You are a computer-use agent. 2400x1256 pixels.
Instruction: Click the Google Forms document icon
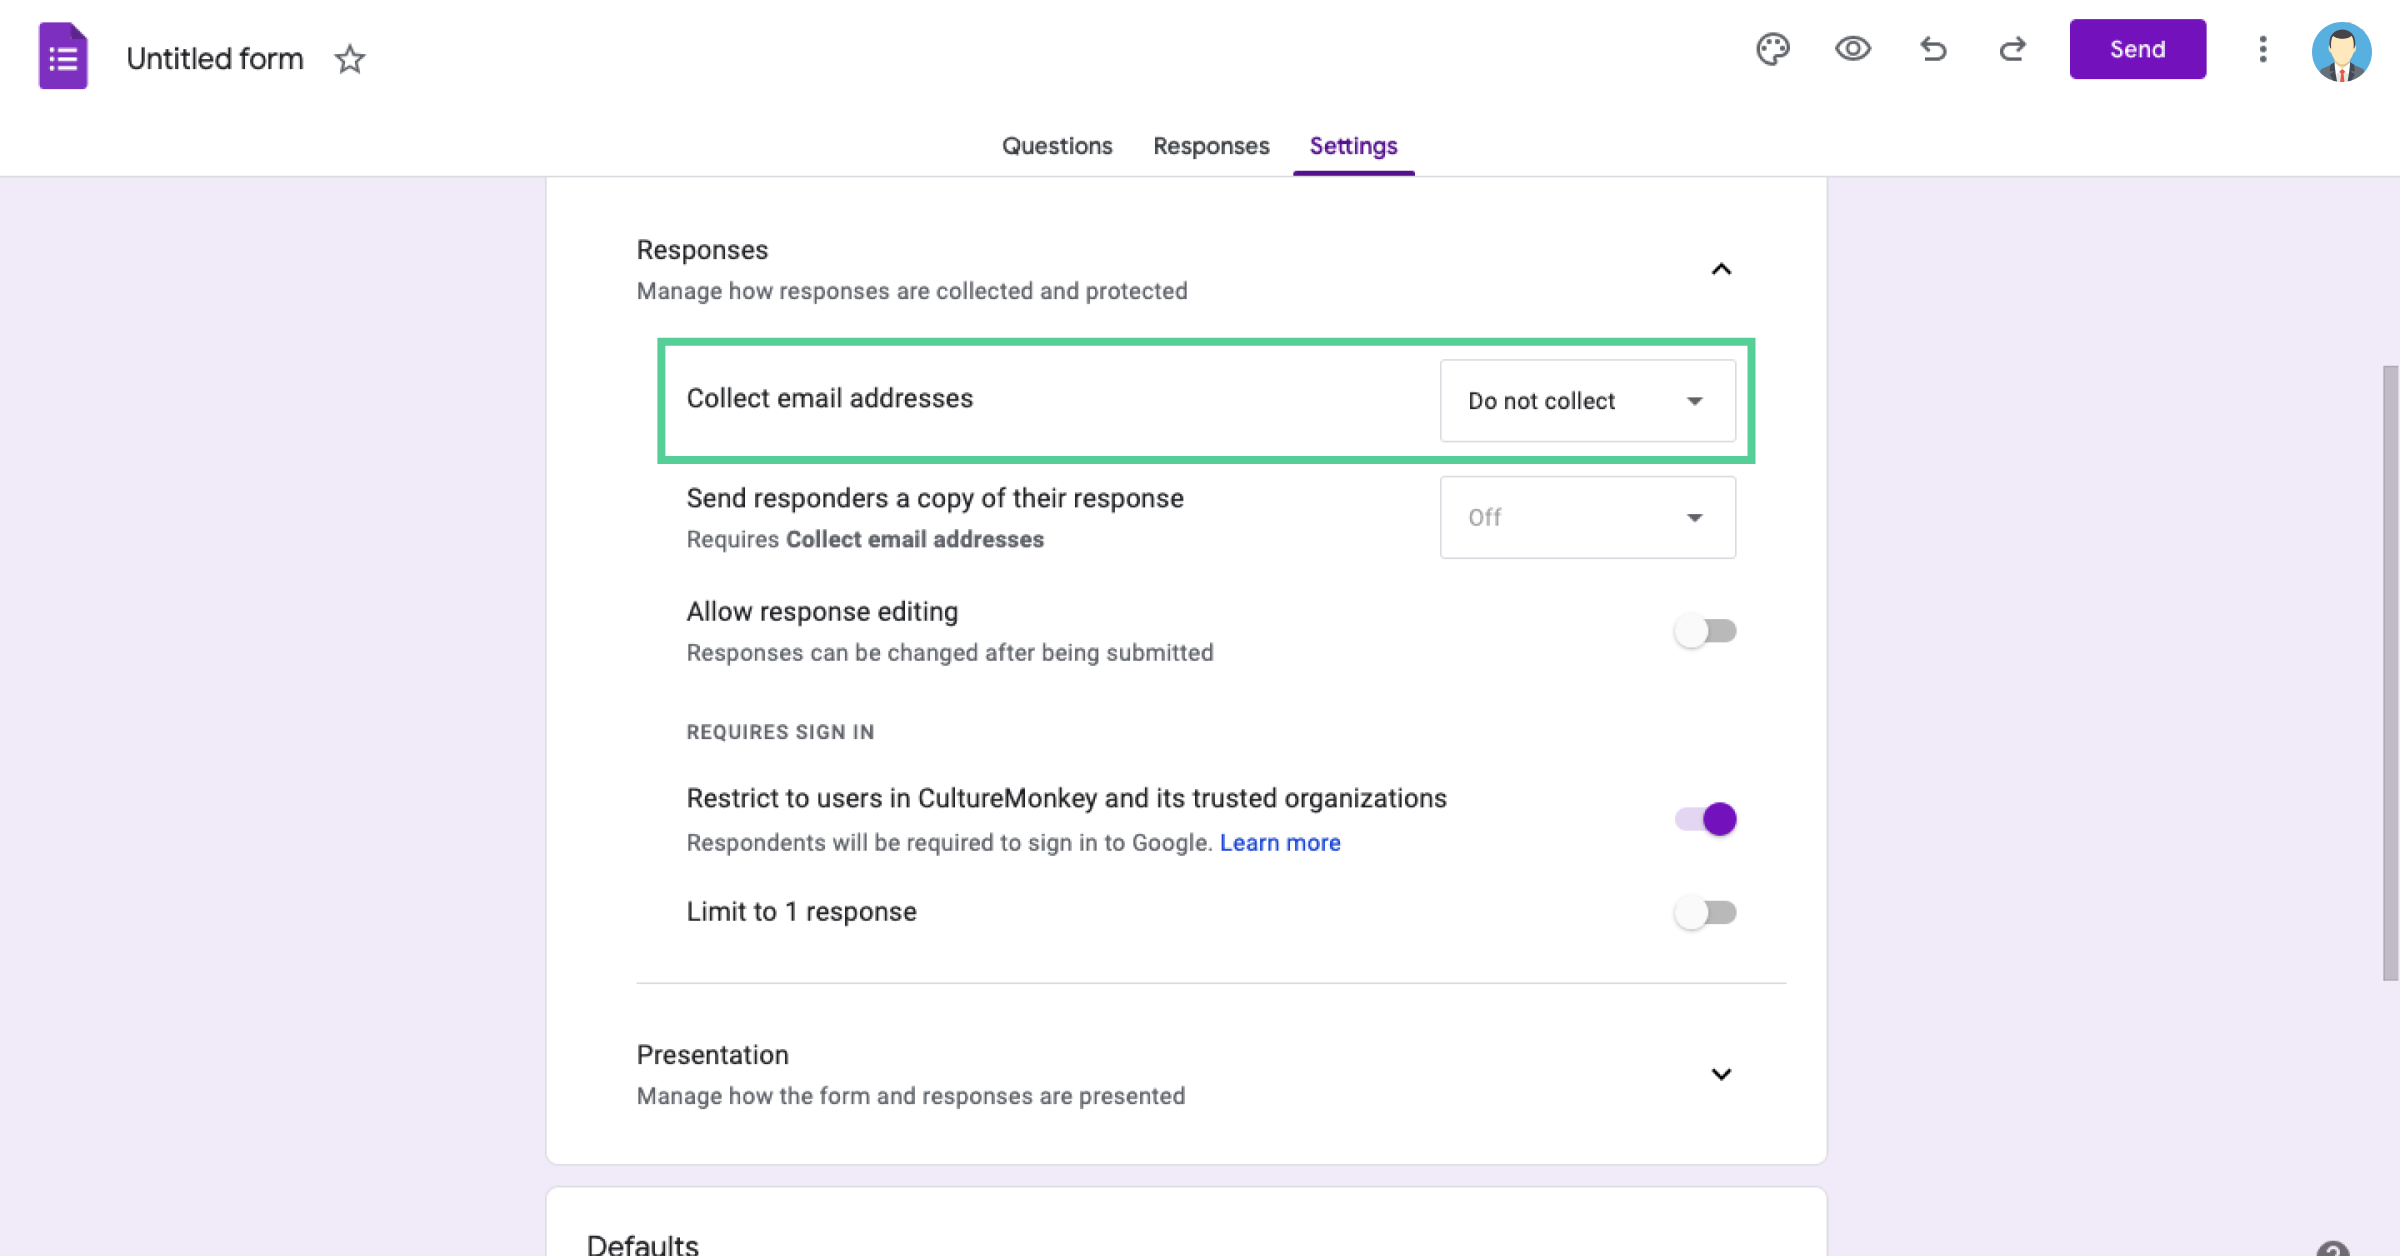59,59
